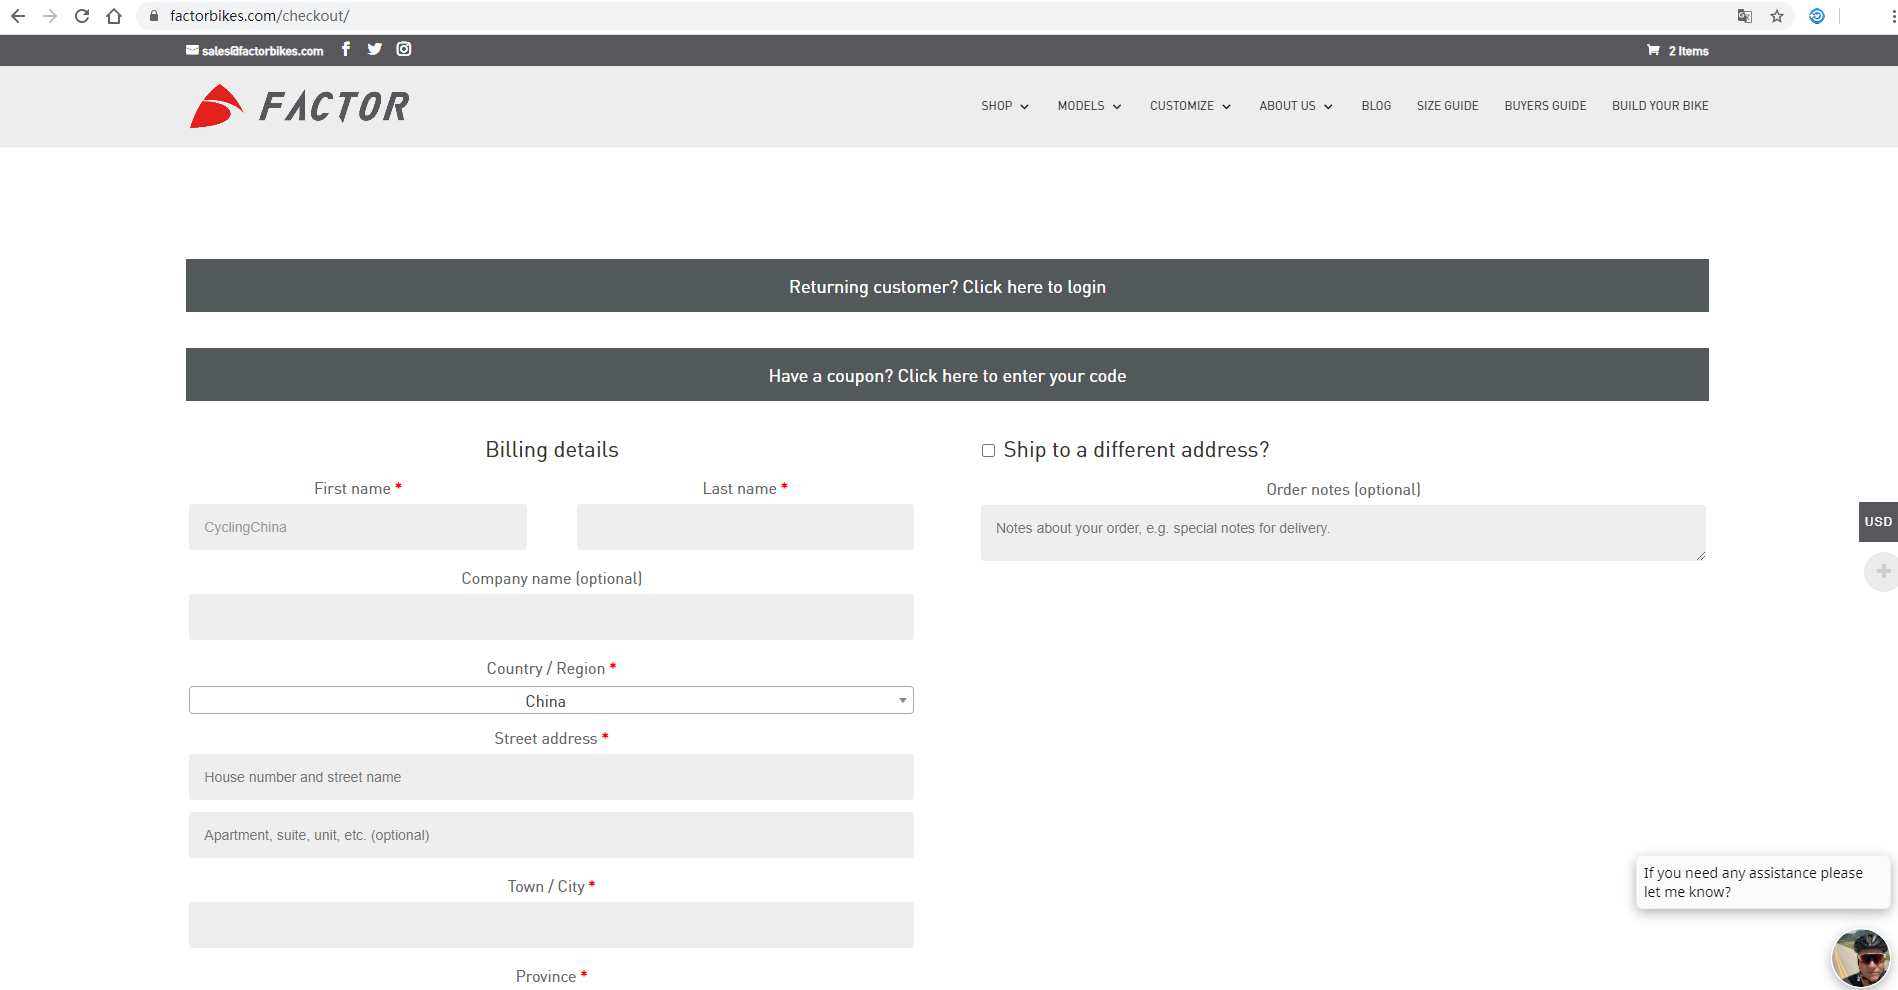Click the browser forward arrow
The height and width of the screenshot is (990, 1898).
tap(50, 16)
